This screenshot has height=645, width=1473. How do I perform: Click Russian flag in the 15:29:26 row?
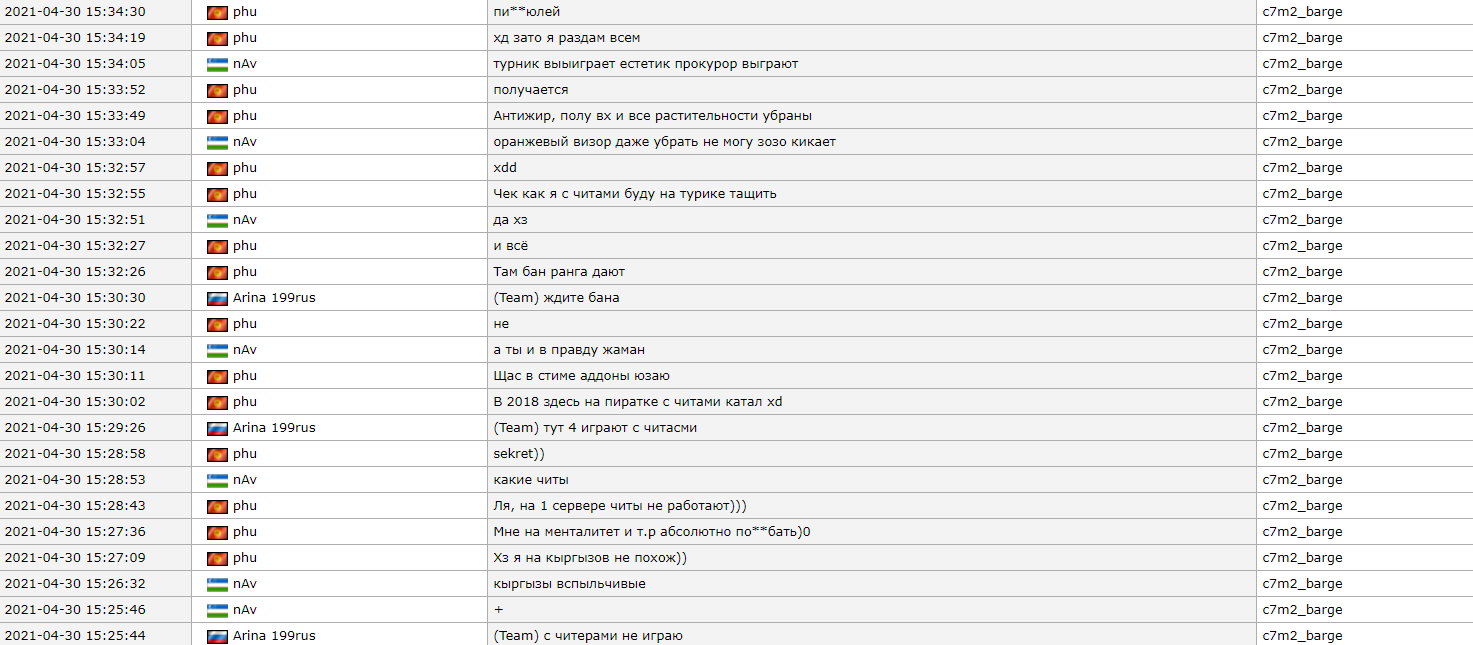217,428
